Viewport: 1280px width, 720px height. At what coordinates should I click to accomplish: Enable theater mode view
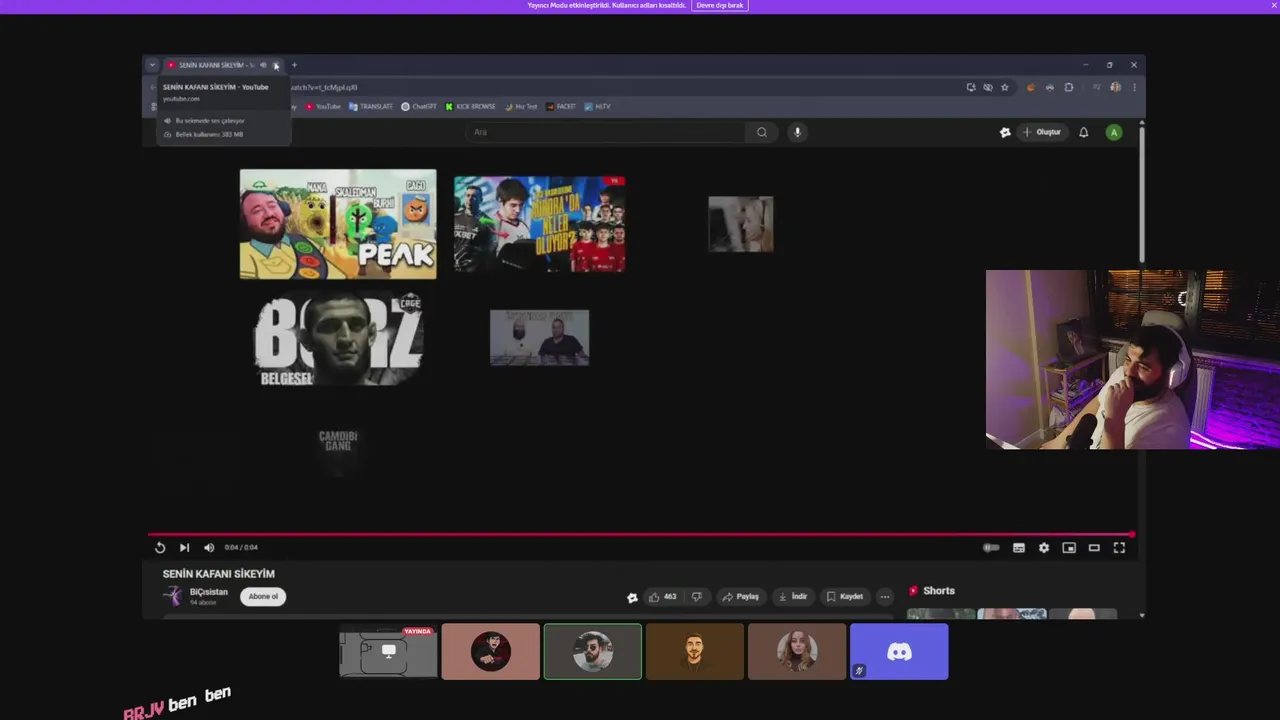point(1094,548)
